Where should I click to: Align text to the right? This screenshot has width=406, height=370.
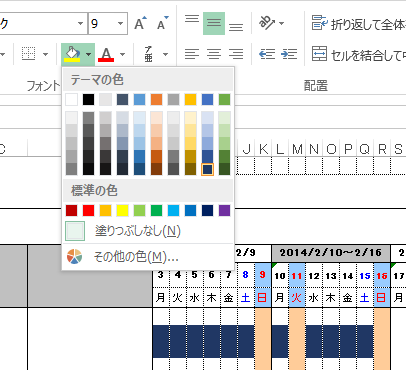pyautogui.click(x=236, y=54)
